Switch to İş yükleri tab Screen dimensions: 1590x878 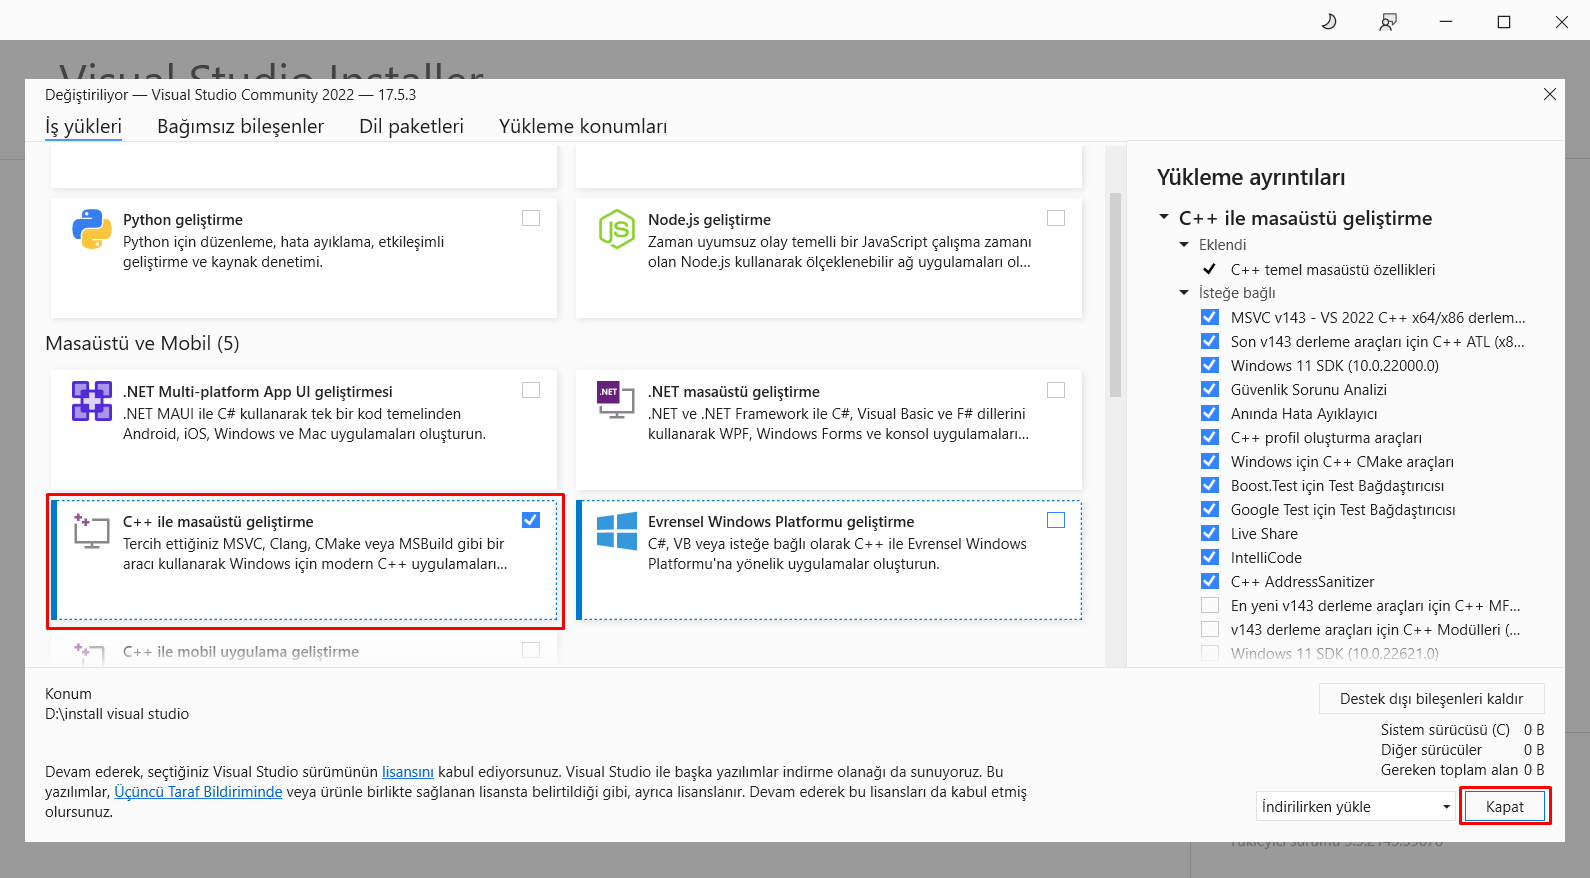[83, 126]
